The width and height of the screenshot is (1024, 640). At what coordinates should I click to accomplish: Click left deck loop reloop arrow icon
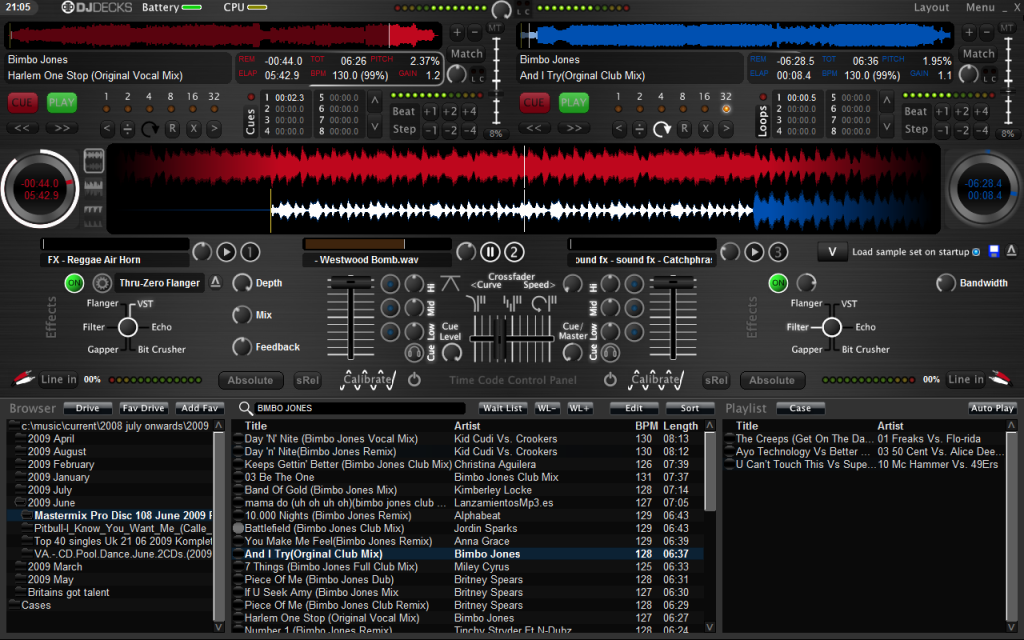tap(150, 129)
